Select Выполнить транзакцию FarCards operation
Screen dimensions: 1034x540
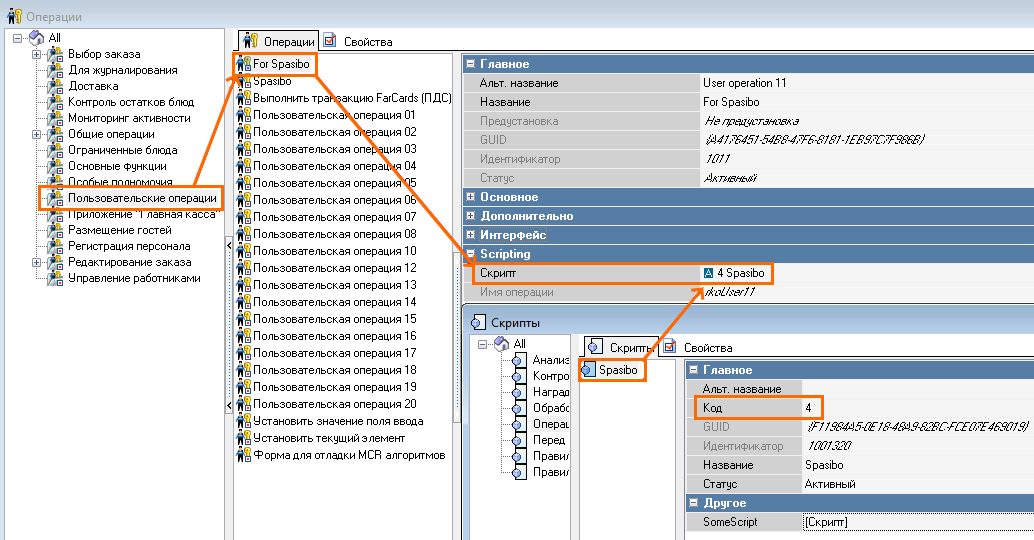point(352,98)
